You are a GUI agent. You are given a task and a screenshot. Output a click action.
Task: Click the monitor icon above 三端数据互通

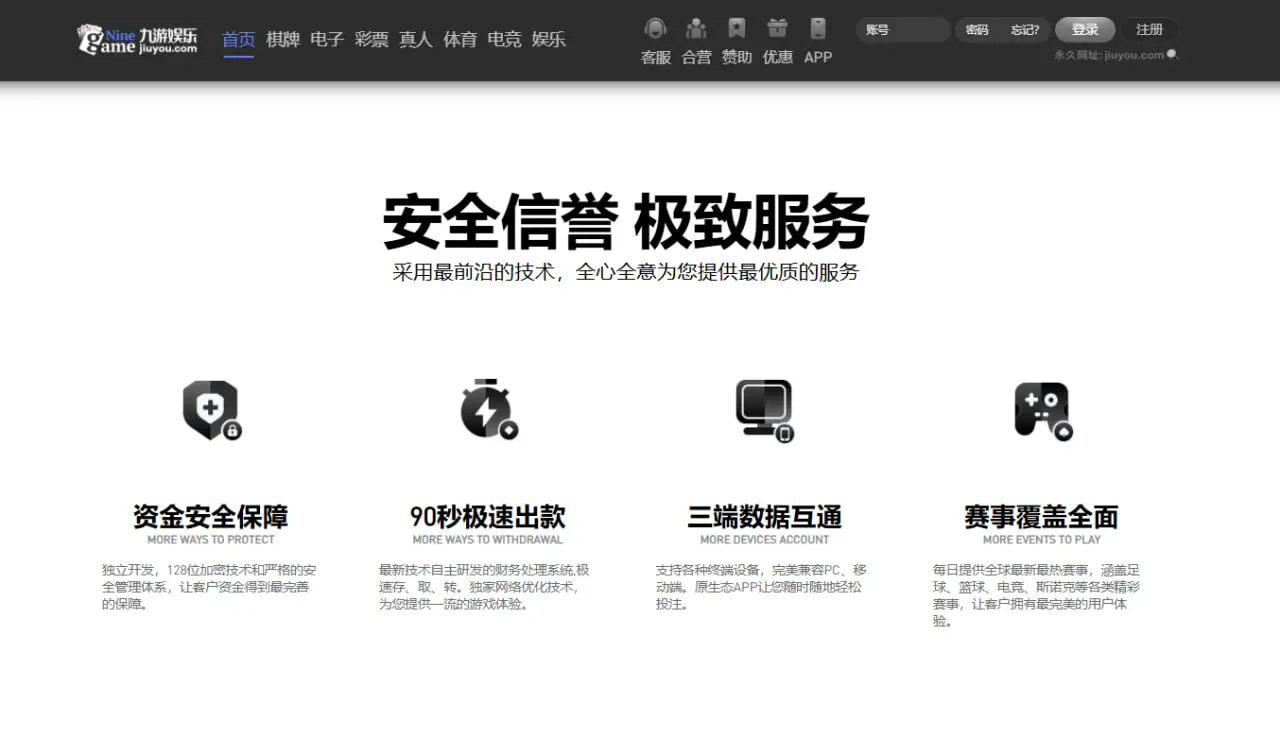[x=764, y=410]
